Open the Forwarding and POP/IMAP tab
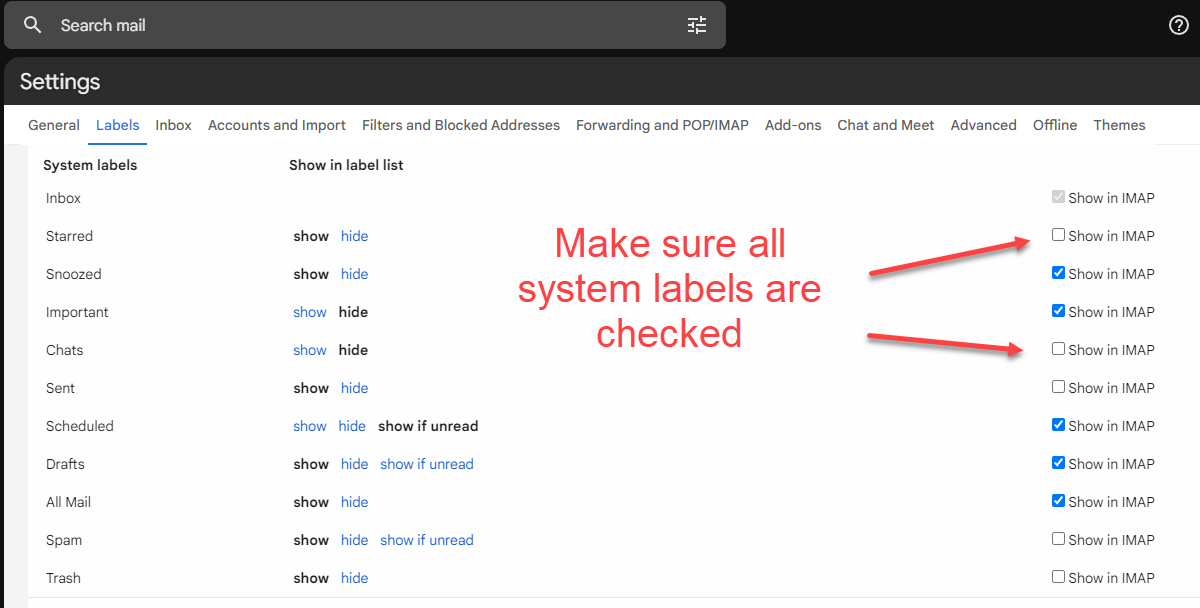Image resolution: width=1200 pixels, height=608 pixels. (662, 125)
